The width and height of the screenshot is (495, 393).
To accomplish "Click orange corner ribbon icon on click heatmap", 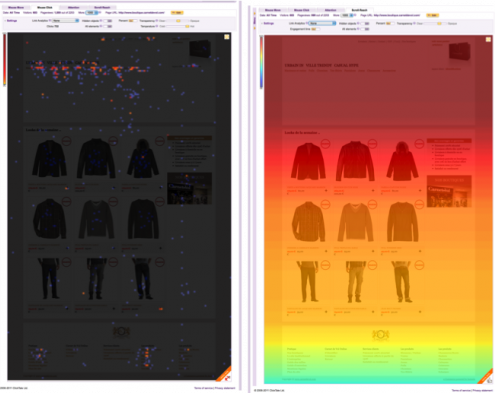I will tap(224, 374).
